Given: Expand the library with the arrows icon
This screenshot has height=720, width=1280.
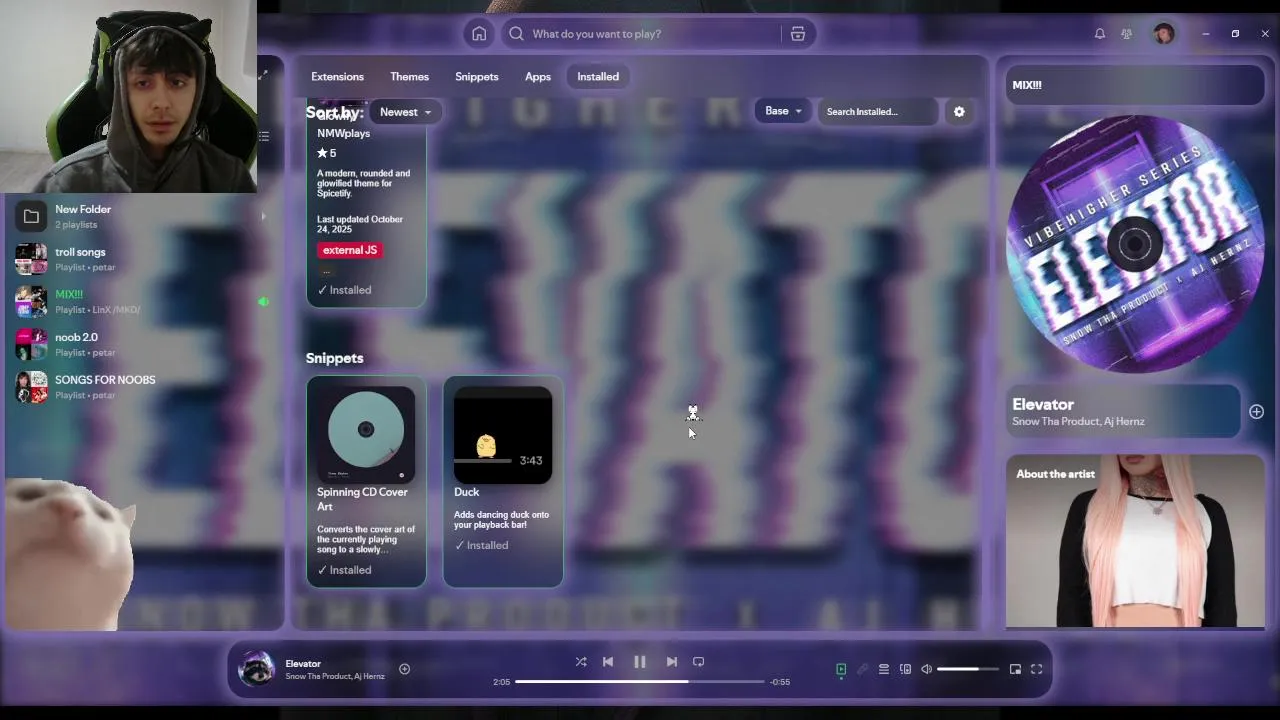Looking at the screenshot, I should tap(263, 75).
